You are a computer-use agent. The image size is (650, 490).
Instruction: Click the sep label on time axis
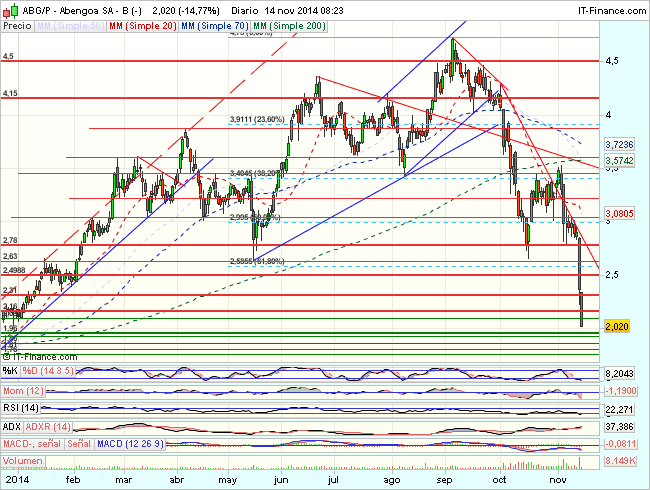444,480
